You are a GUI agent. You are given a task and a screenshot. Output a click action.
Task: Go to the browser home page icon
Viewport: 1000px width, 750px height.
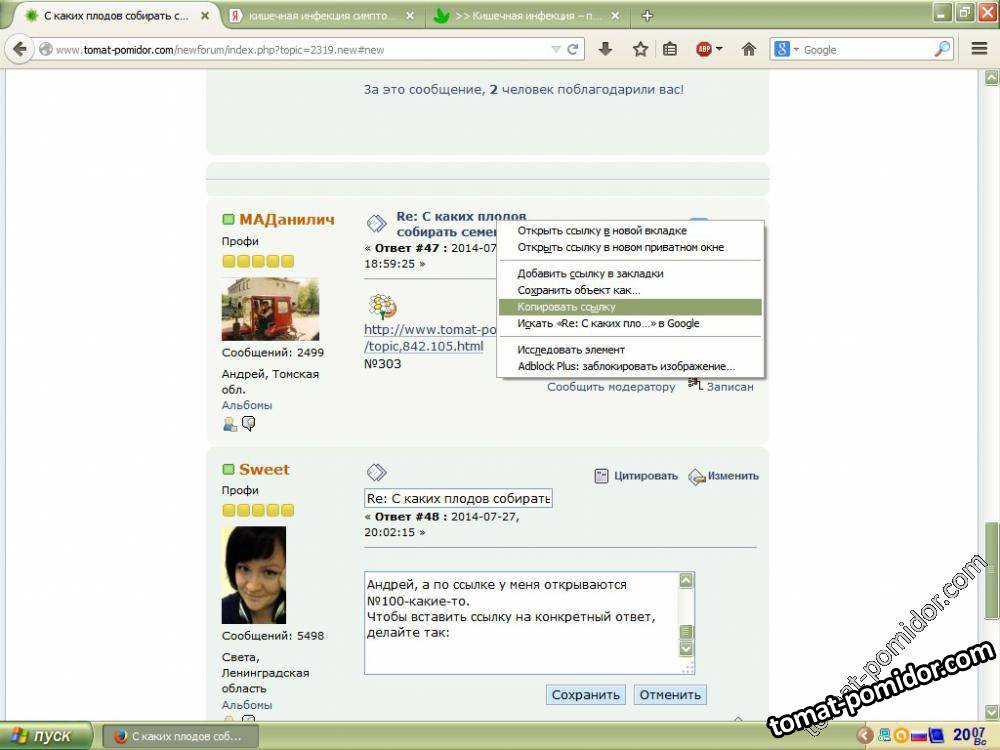point(748,49)
